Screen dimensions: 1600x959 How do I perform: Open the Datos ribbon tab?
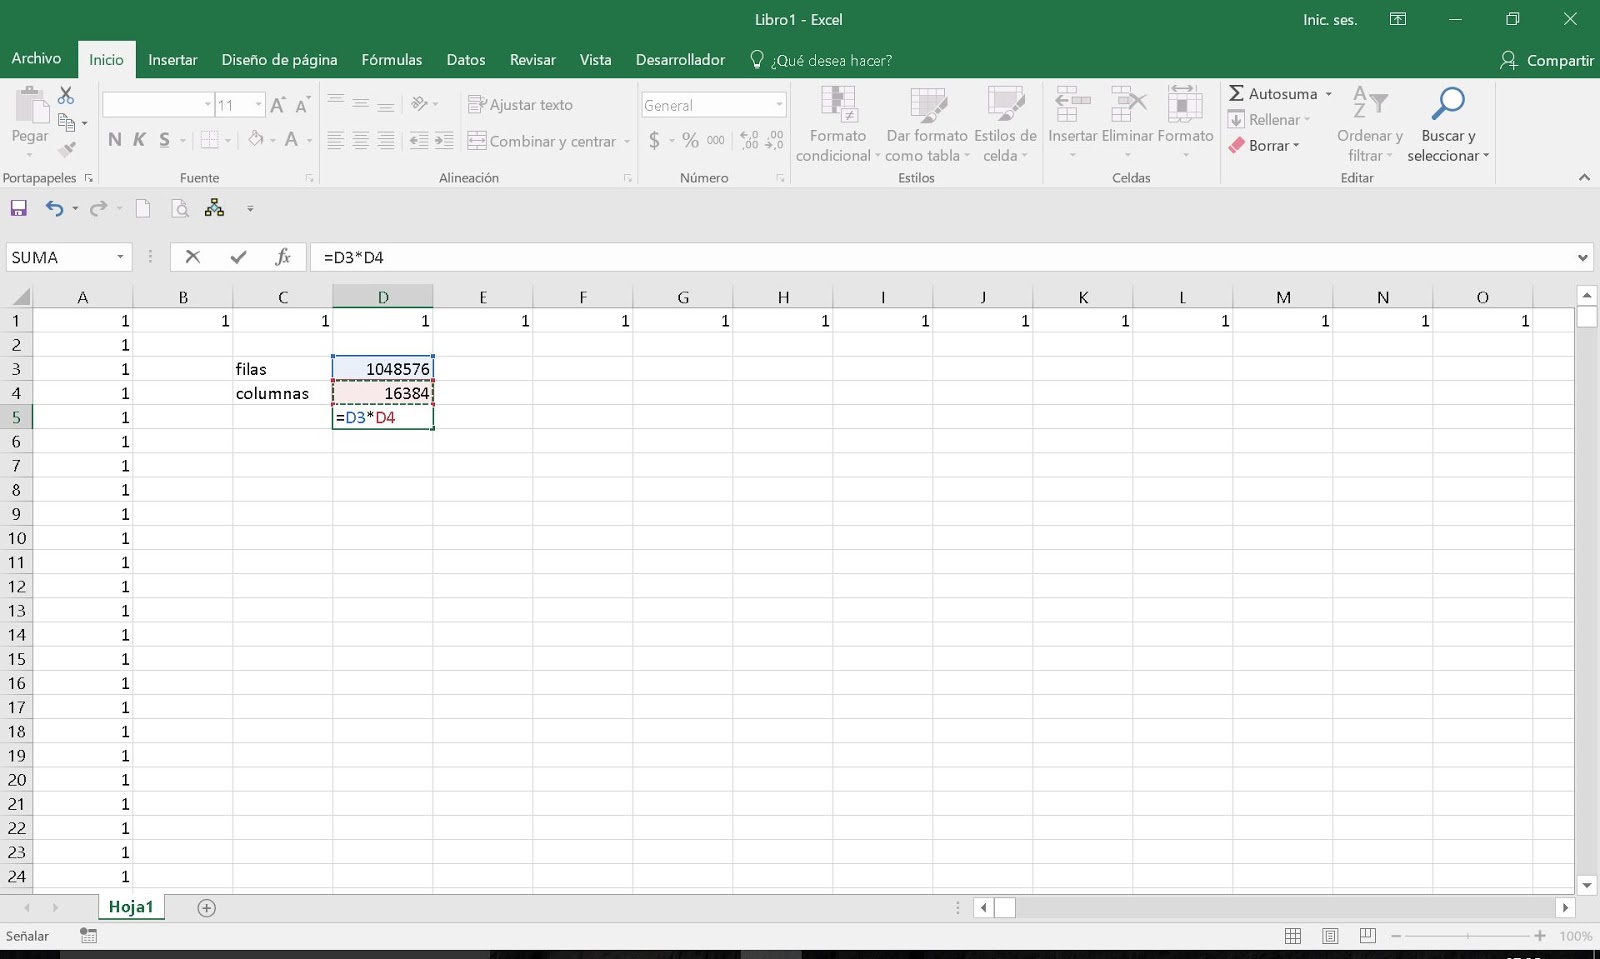pos(466,60)
